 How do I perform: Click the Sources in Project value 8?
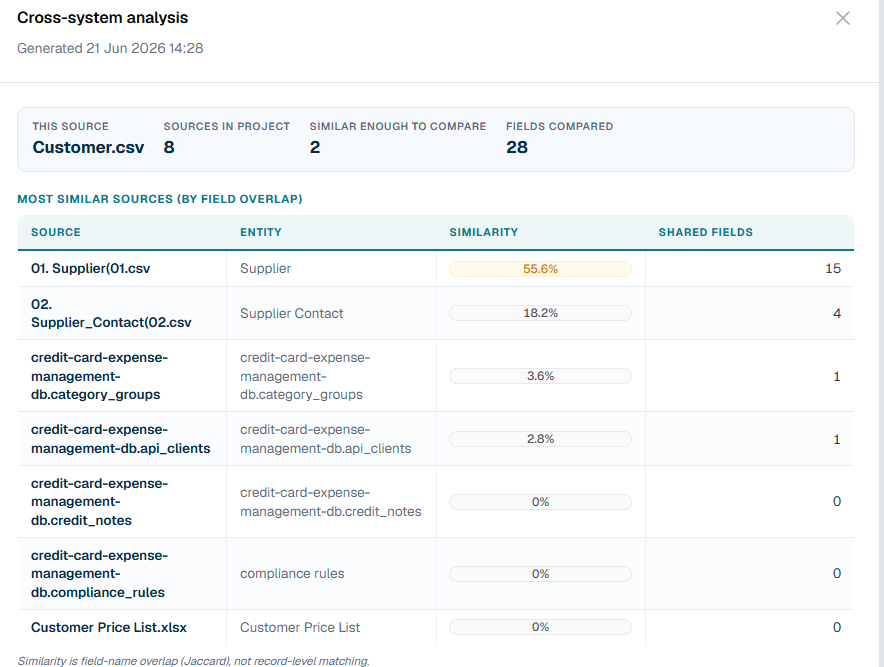[169, 147]
